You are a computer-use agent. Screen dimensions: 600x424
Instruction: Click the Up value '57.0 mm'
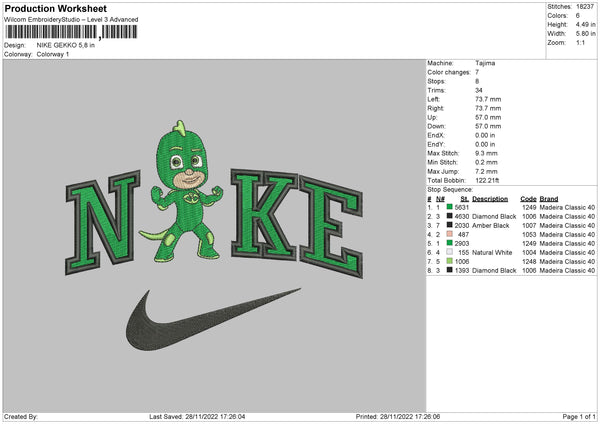point(488,117)
